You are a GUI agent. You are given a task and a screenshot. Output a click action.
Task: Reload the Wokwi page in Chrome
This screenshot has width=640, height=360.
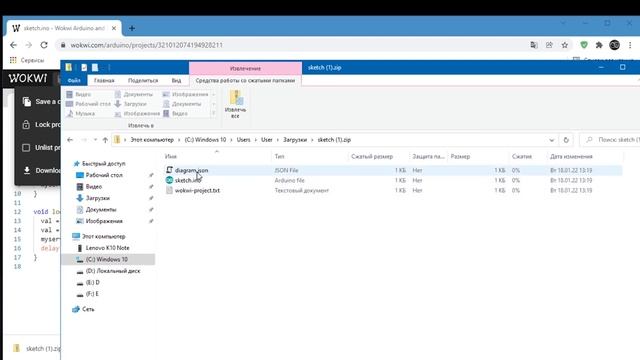pos(44,45)
